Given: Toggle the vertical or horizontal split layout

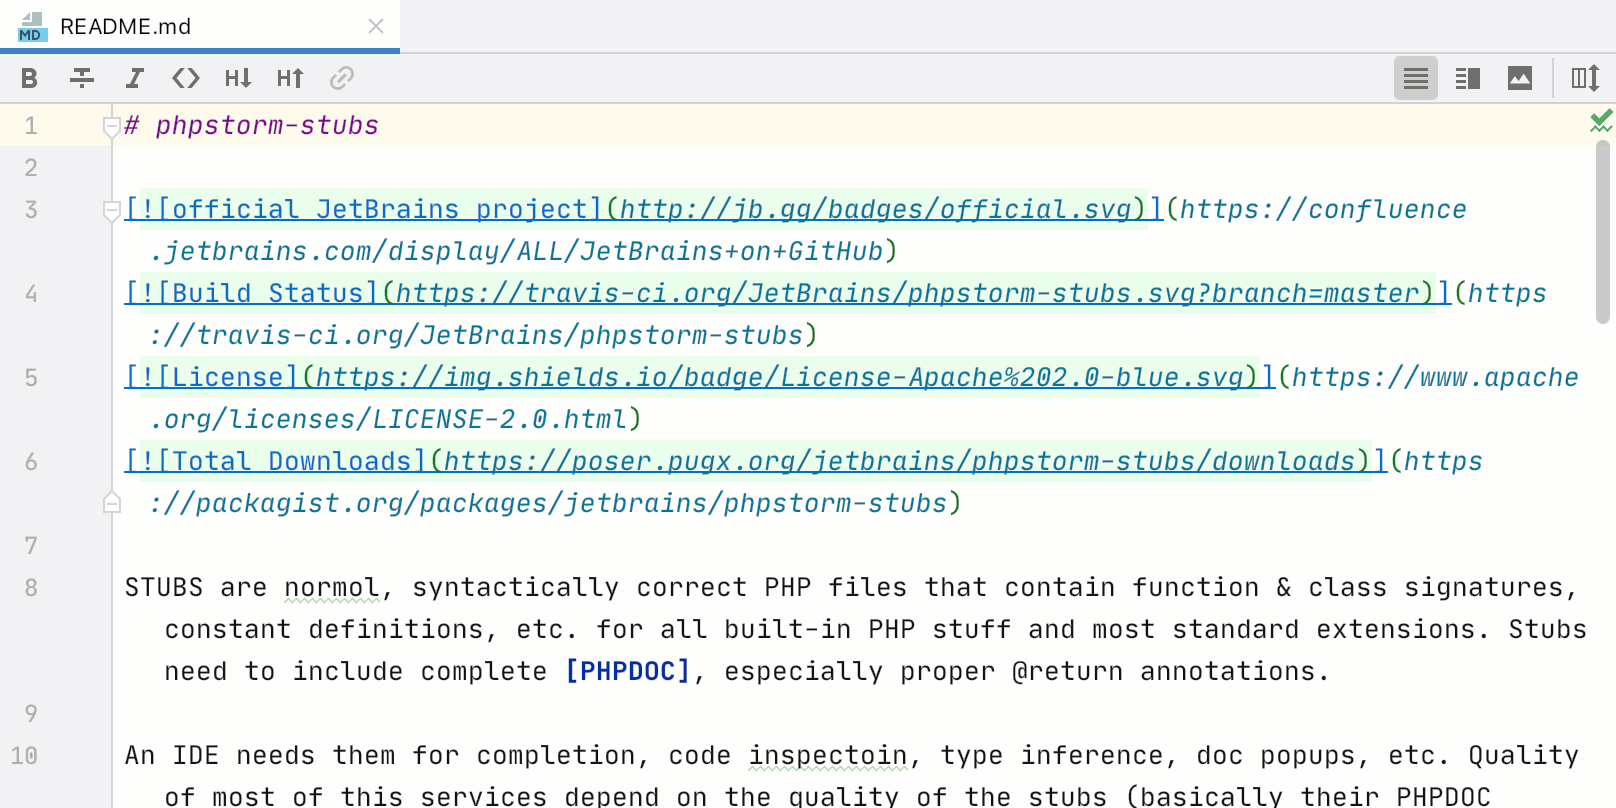Looking at the screenshot, I should [x=1585, y=78].
